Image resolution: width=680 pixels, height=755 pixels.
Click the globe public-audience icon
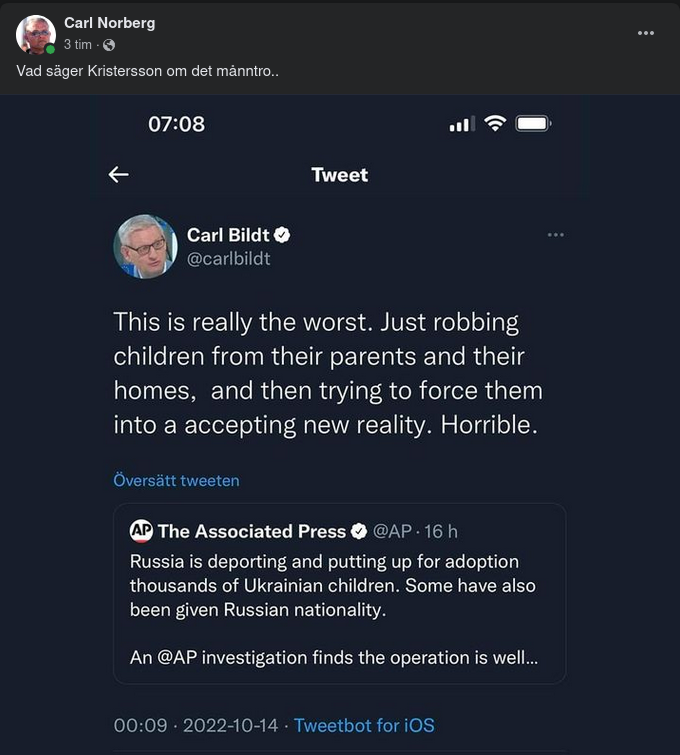109,45
